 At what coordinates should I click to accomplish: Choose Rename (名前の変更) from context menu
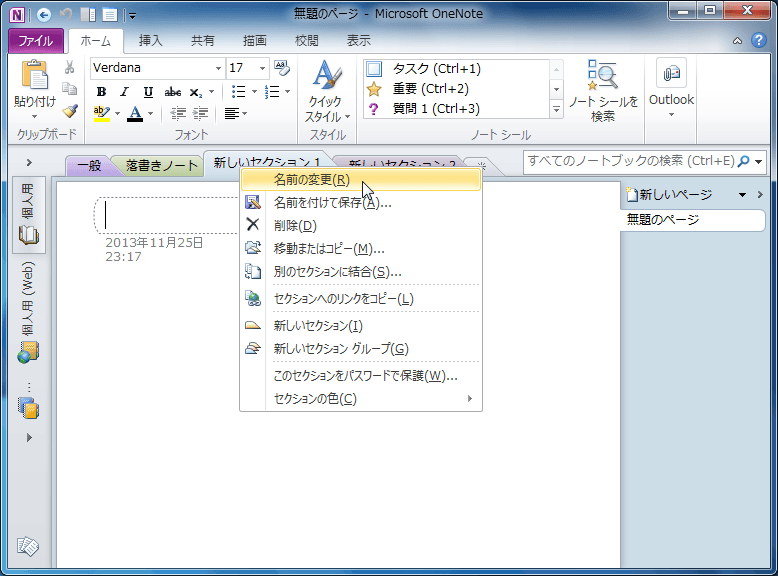point(361,180)
